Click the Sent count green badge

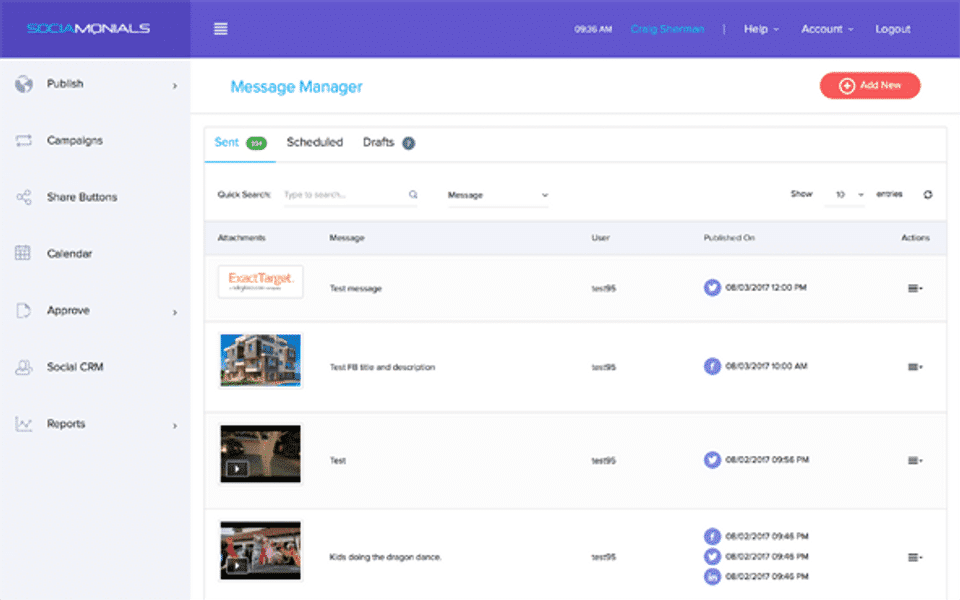[257, 143]
